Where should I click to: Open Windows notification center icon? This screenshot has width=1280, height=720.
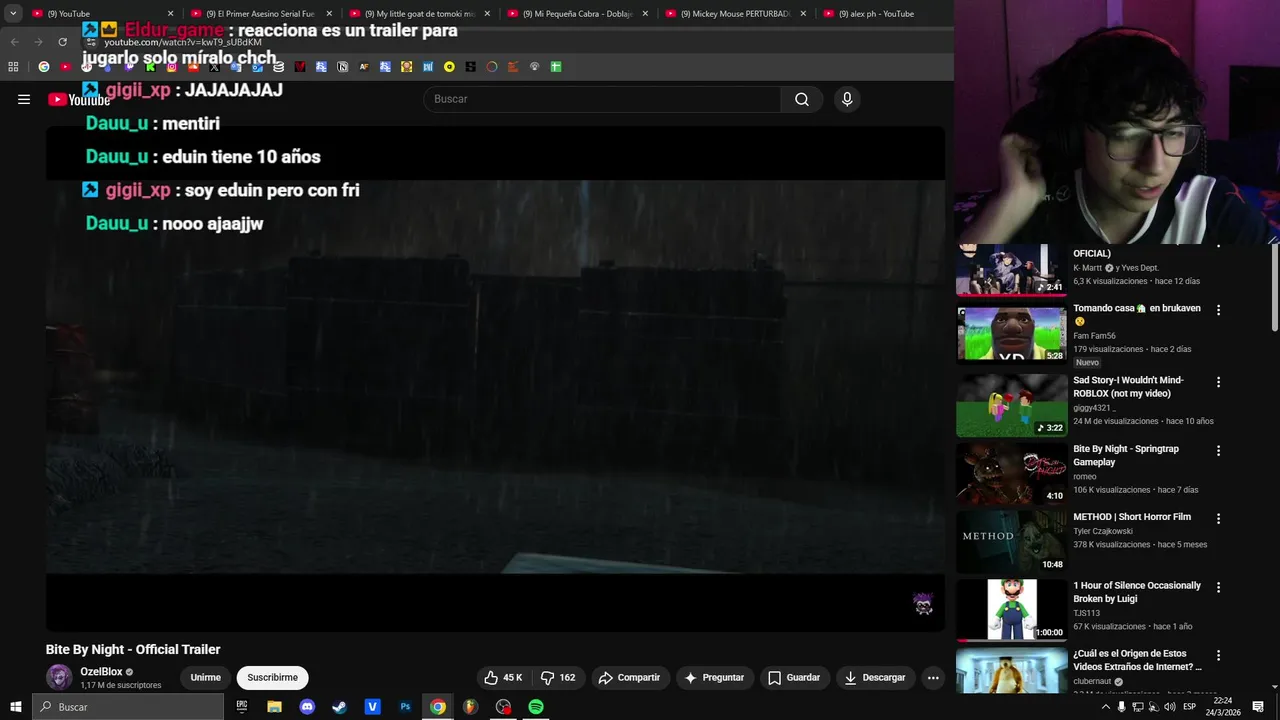click(x=1258, y=707)
